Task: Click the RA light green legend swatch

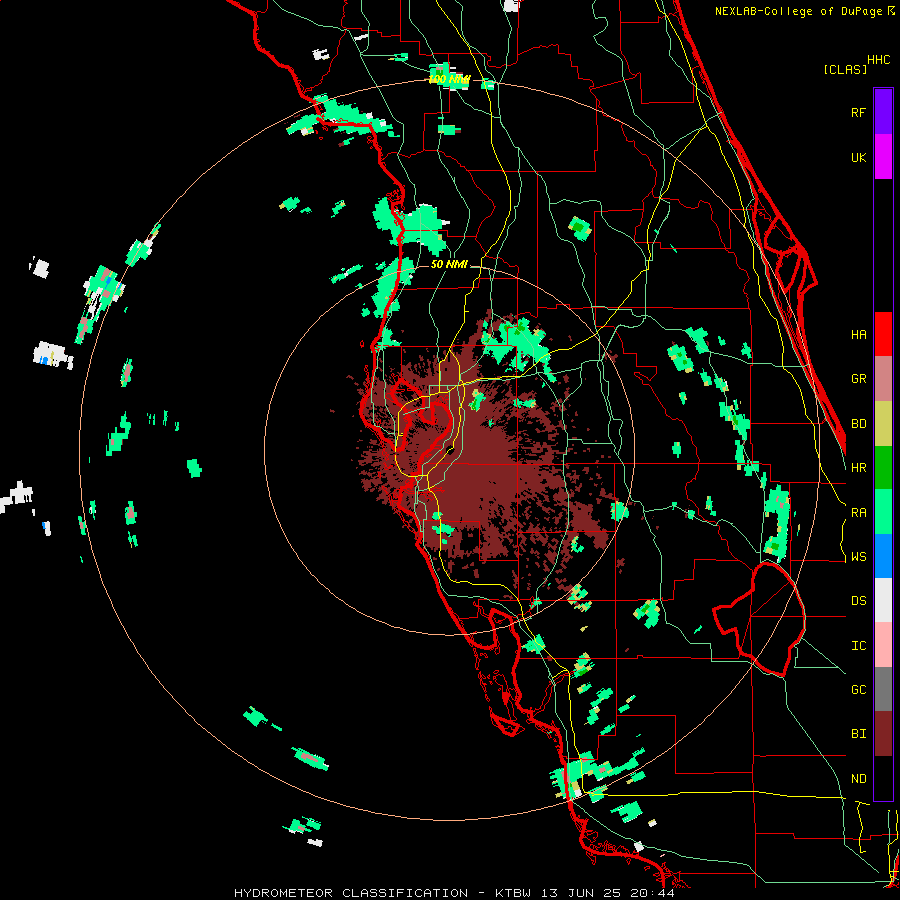Action: point(883,512)
